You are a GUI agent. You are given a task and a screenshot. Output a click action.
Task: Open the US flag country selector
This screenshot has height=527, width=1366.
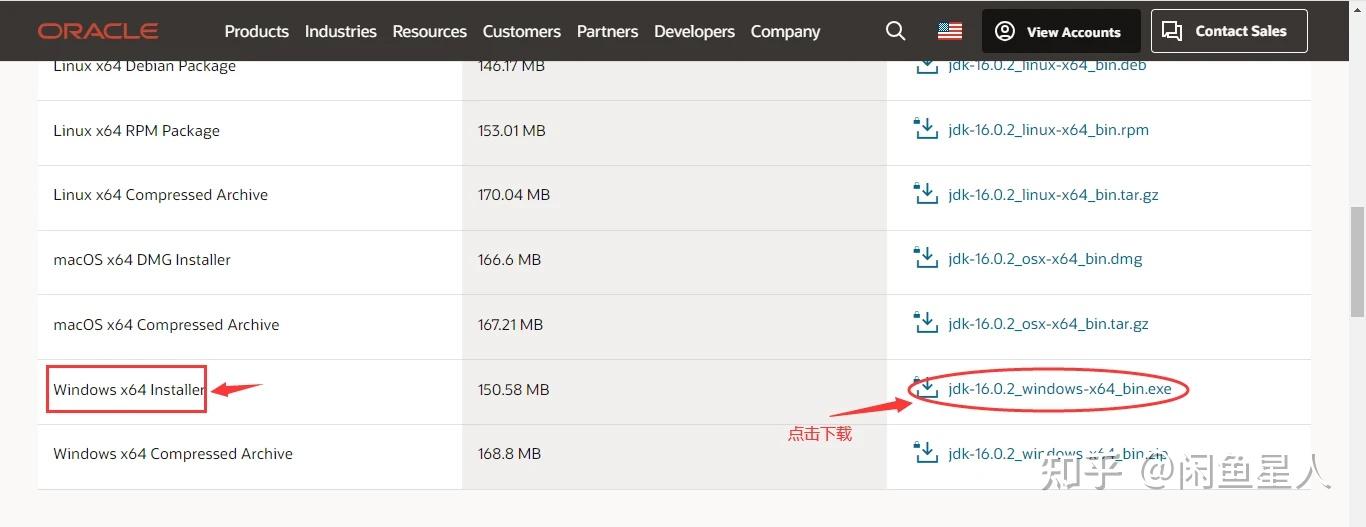click(949, 31)
